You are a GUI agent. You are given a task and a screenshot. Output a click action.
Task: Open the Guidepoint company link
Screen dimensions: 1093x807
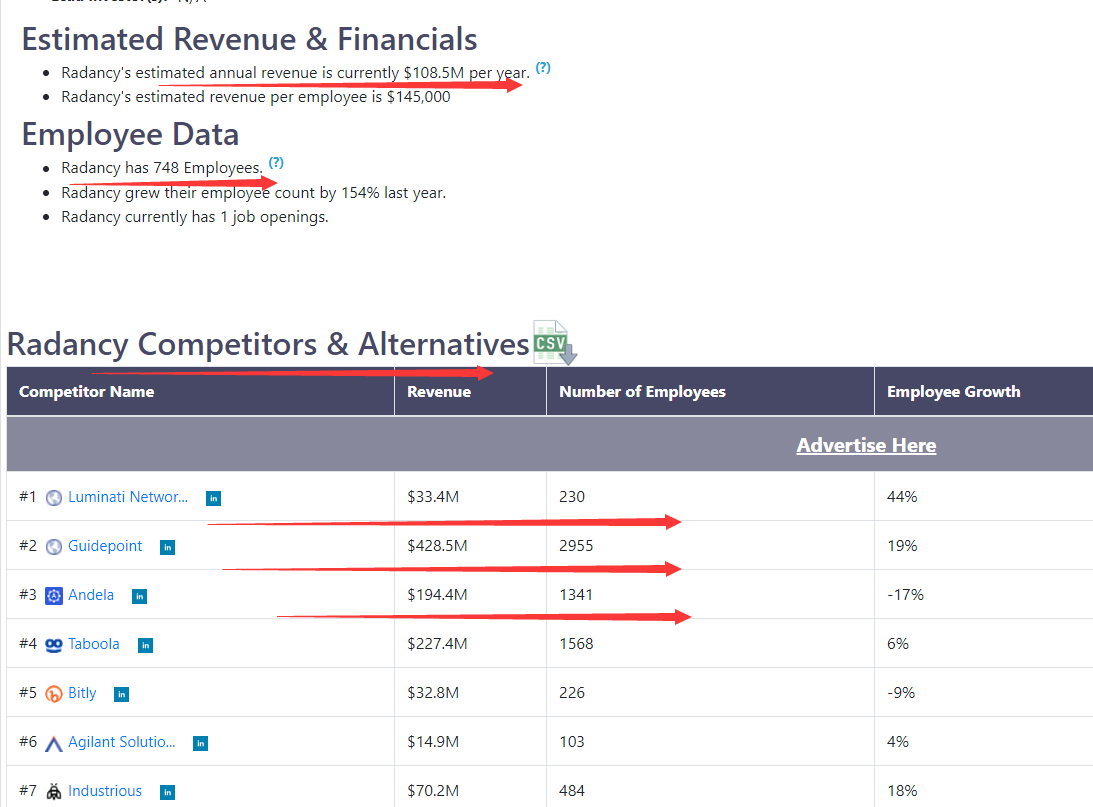pos(105,546)
